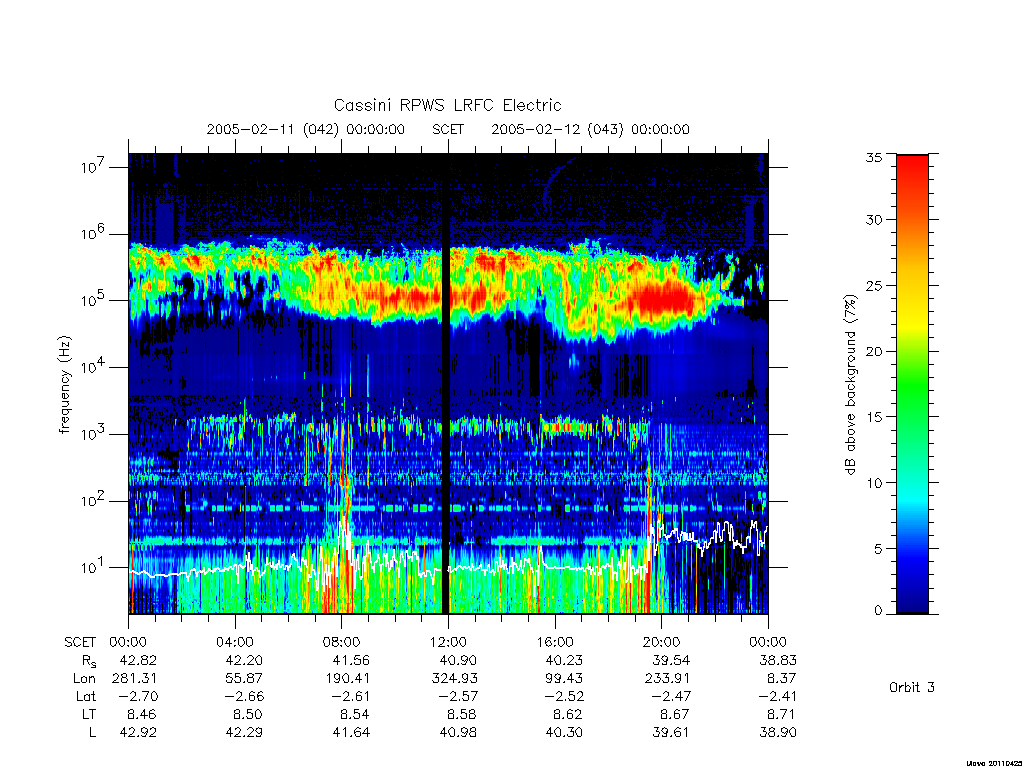Click the "LT" row label
The height and width of the screenshot is (768, 1024).
89,714
